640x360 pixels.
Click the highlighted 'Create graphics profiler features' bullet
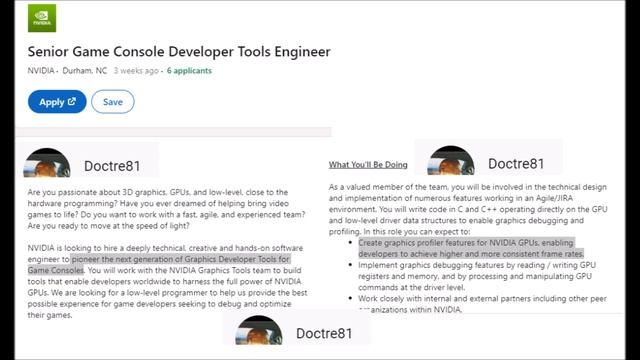[471, 248]
